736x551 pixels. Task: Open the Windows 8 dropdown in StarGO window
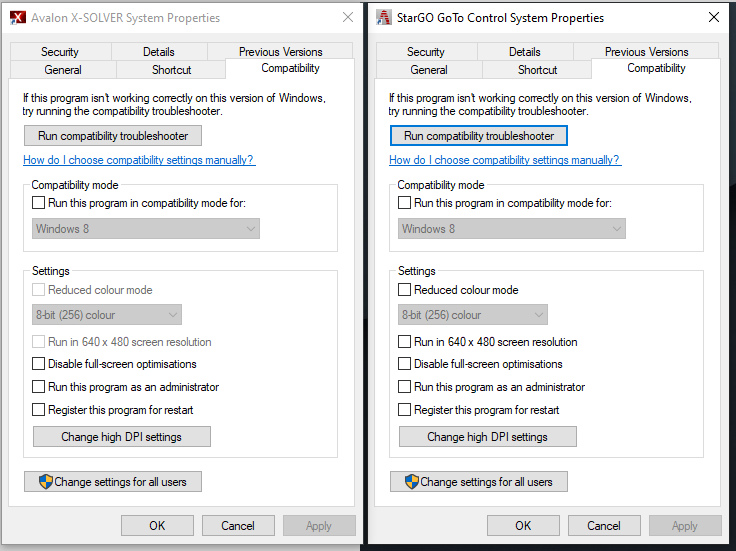pos(512,229)
